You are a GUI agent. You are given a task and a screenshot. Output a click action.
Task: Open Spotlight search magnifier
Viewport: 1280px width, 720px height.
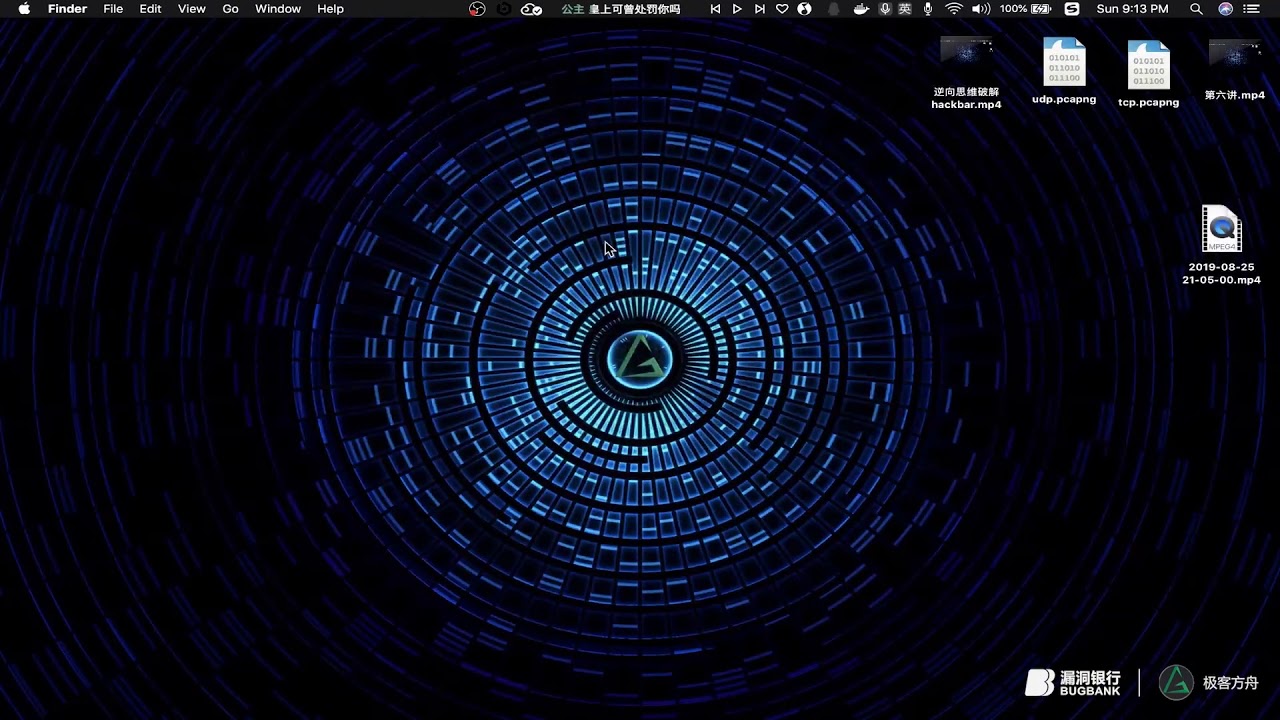point(1196,9)
